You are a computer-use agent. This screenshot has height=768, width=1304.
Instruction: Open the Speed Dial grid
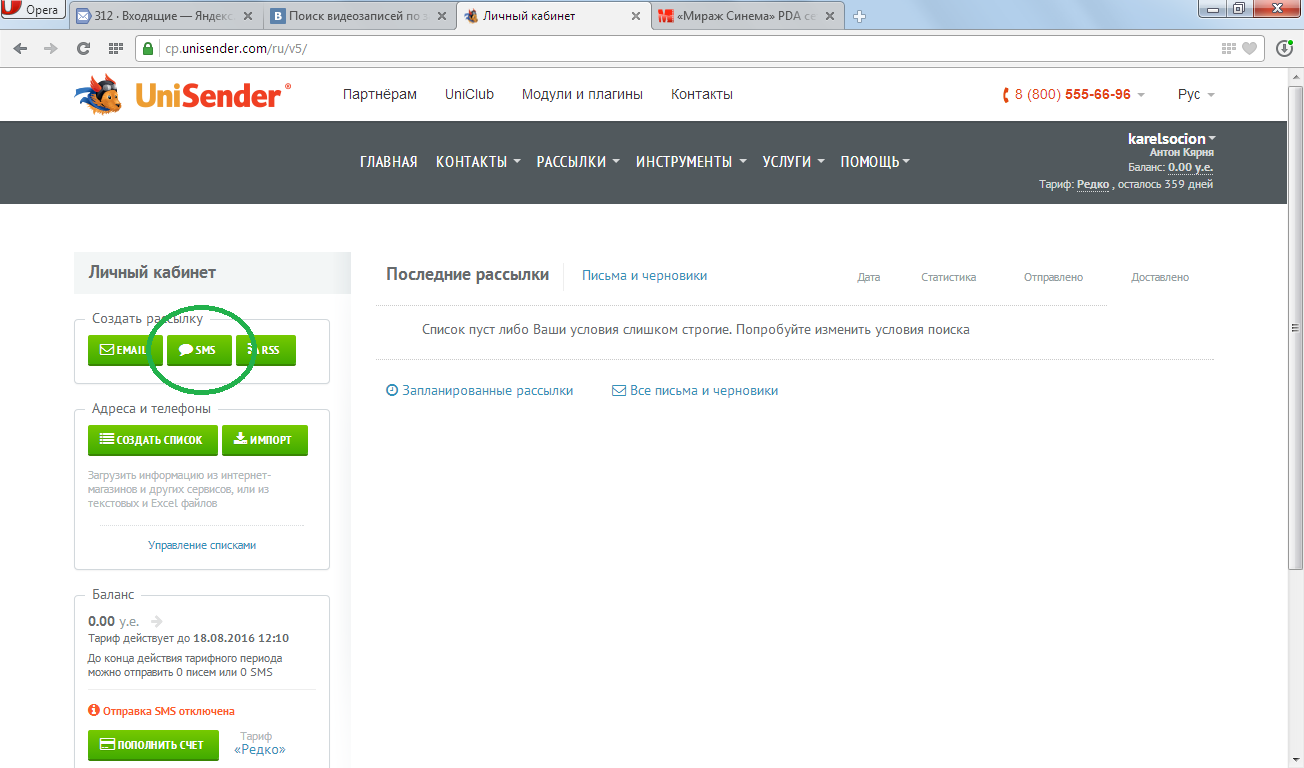115,48
